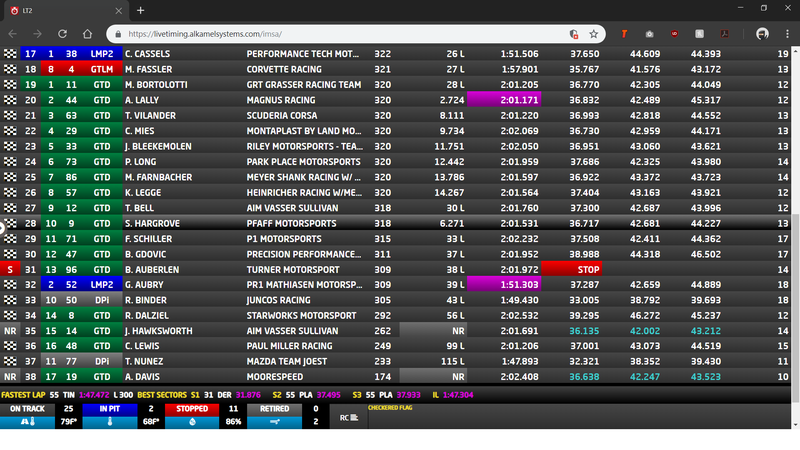Click best sector S1 time 31.876
This screenshot has height=450, width=800.
[248, 395]
